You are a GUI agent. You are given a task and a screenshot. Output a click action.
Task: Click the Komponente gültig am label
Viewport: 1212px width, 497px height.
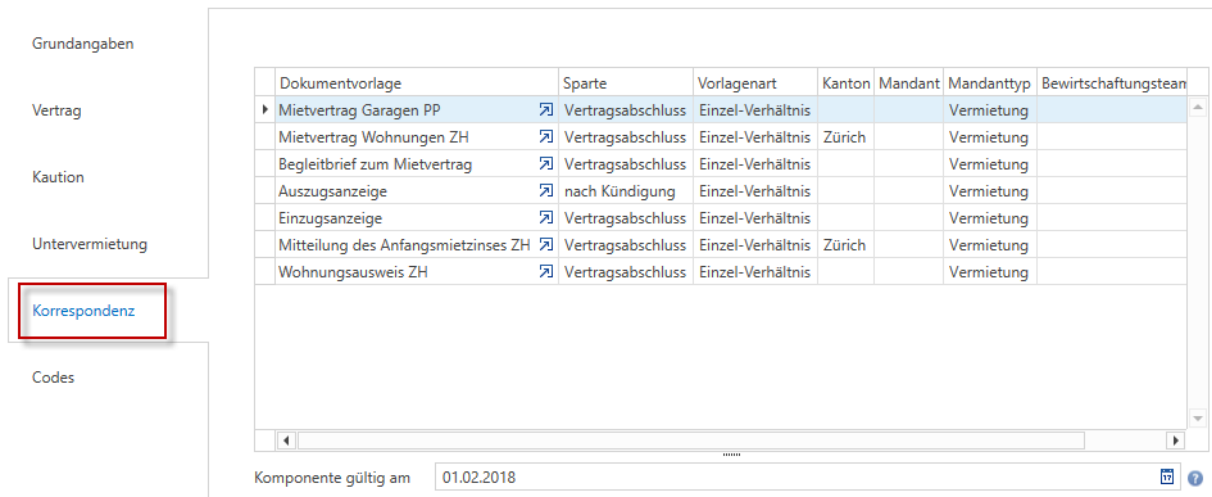333,478
